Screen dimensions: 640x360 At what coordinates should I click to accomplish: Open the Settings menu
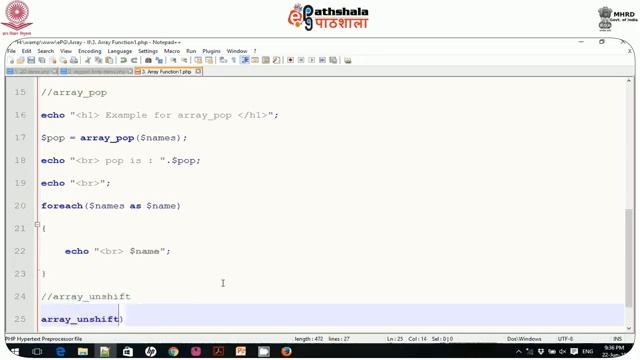[x=148, y=51]
